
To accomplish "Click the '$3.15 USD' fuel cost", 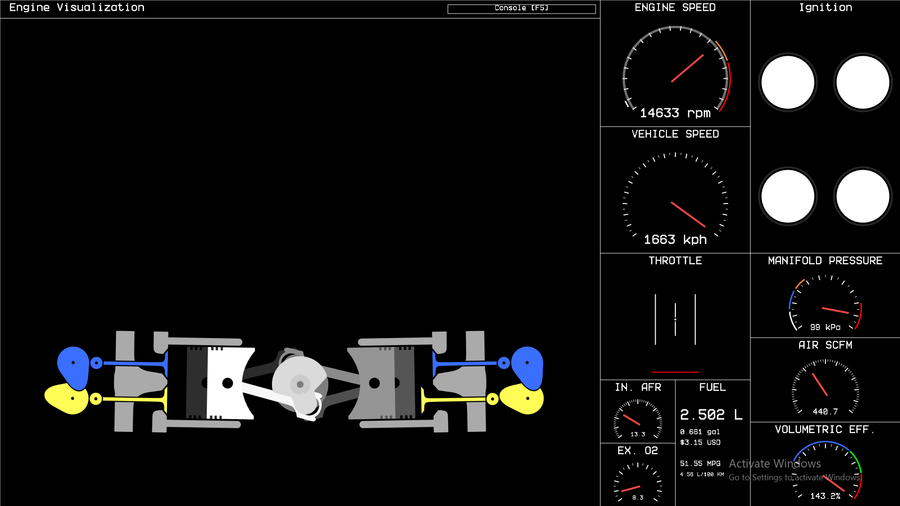I will point(700,442).
